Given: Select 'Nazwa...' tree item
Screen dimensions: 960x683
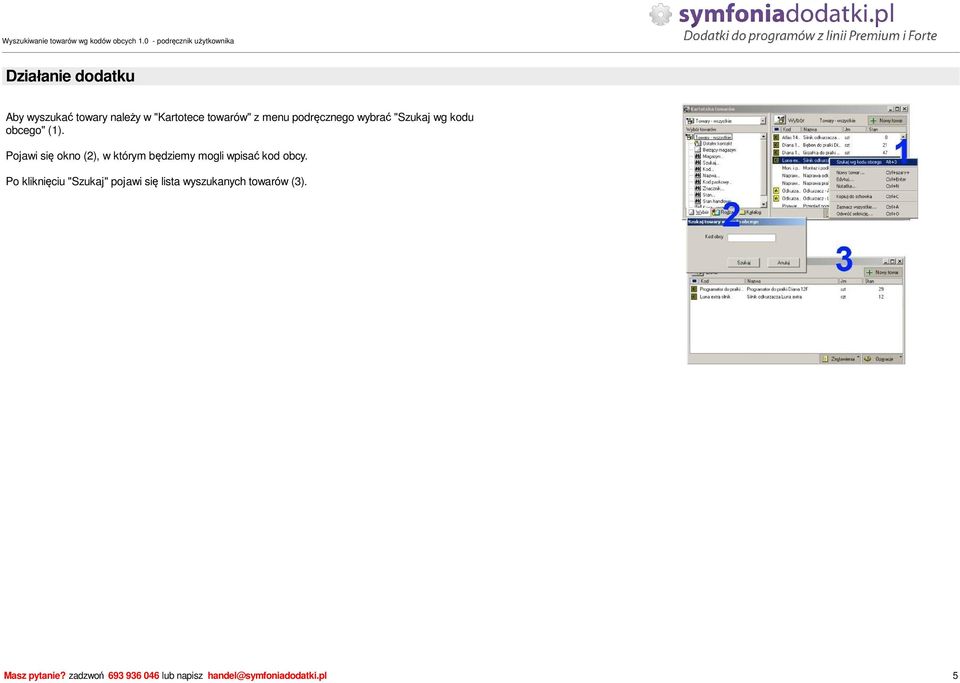Looking at the screenshot, I should (x=709, y=176).
